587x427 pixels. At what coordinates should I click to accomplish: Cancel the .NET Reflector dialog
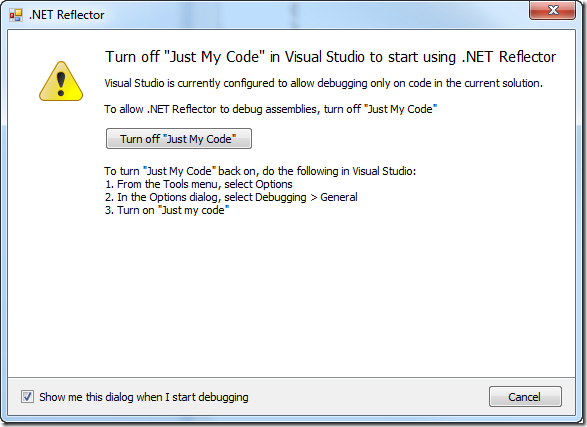[x=525, y=397]
